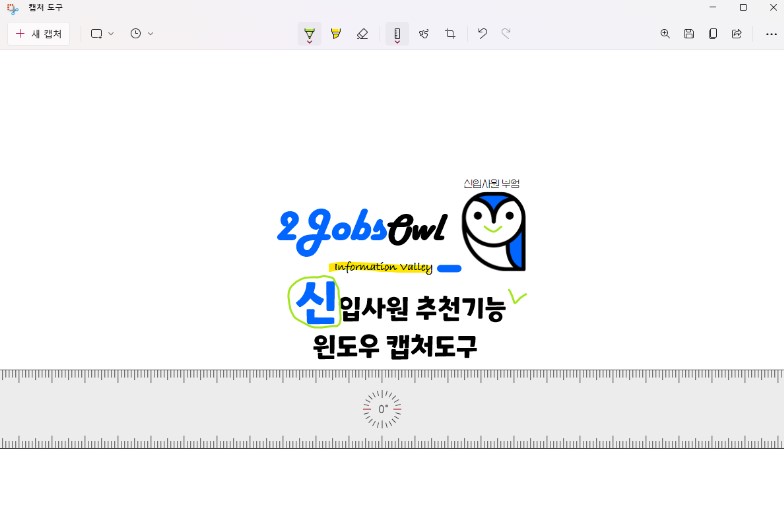Select the yellow highlighter tool
This screenshot has width=784, height=518.
(336, 34)
